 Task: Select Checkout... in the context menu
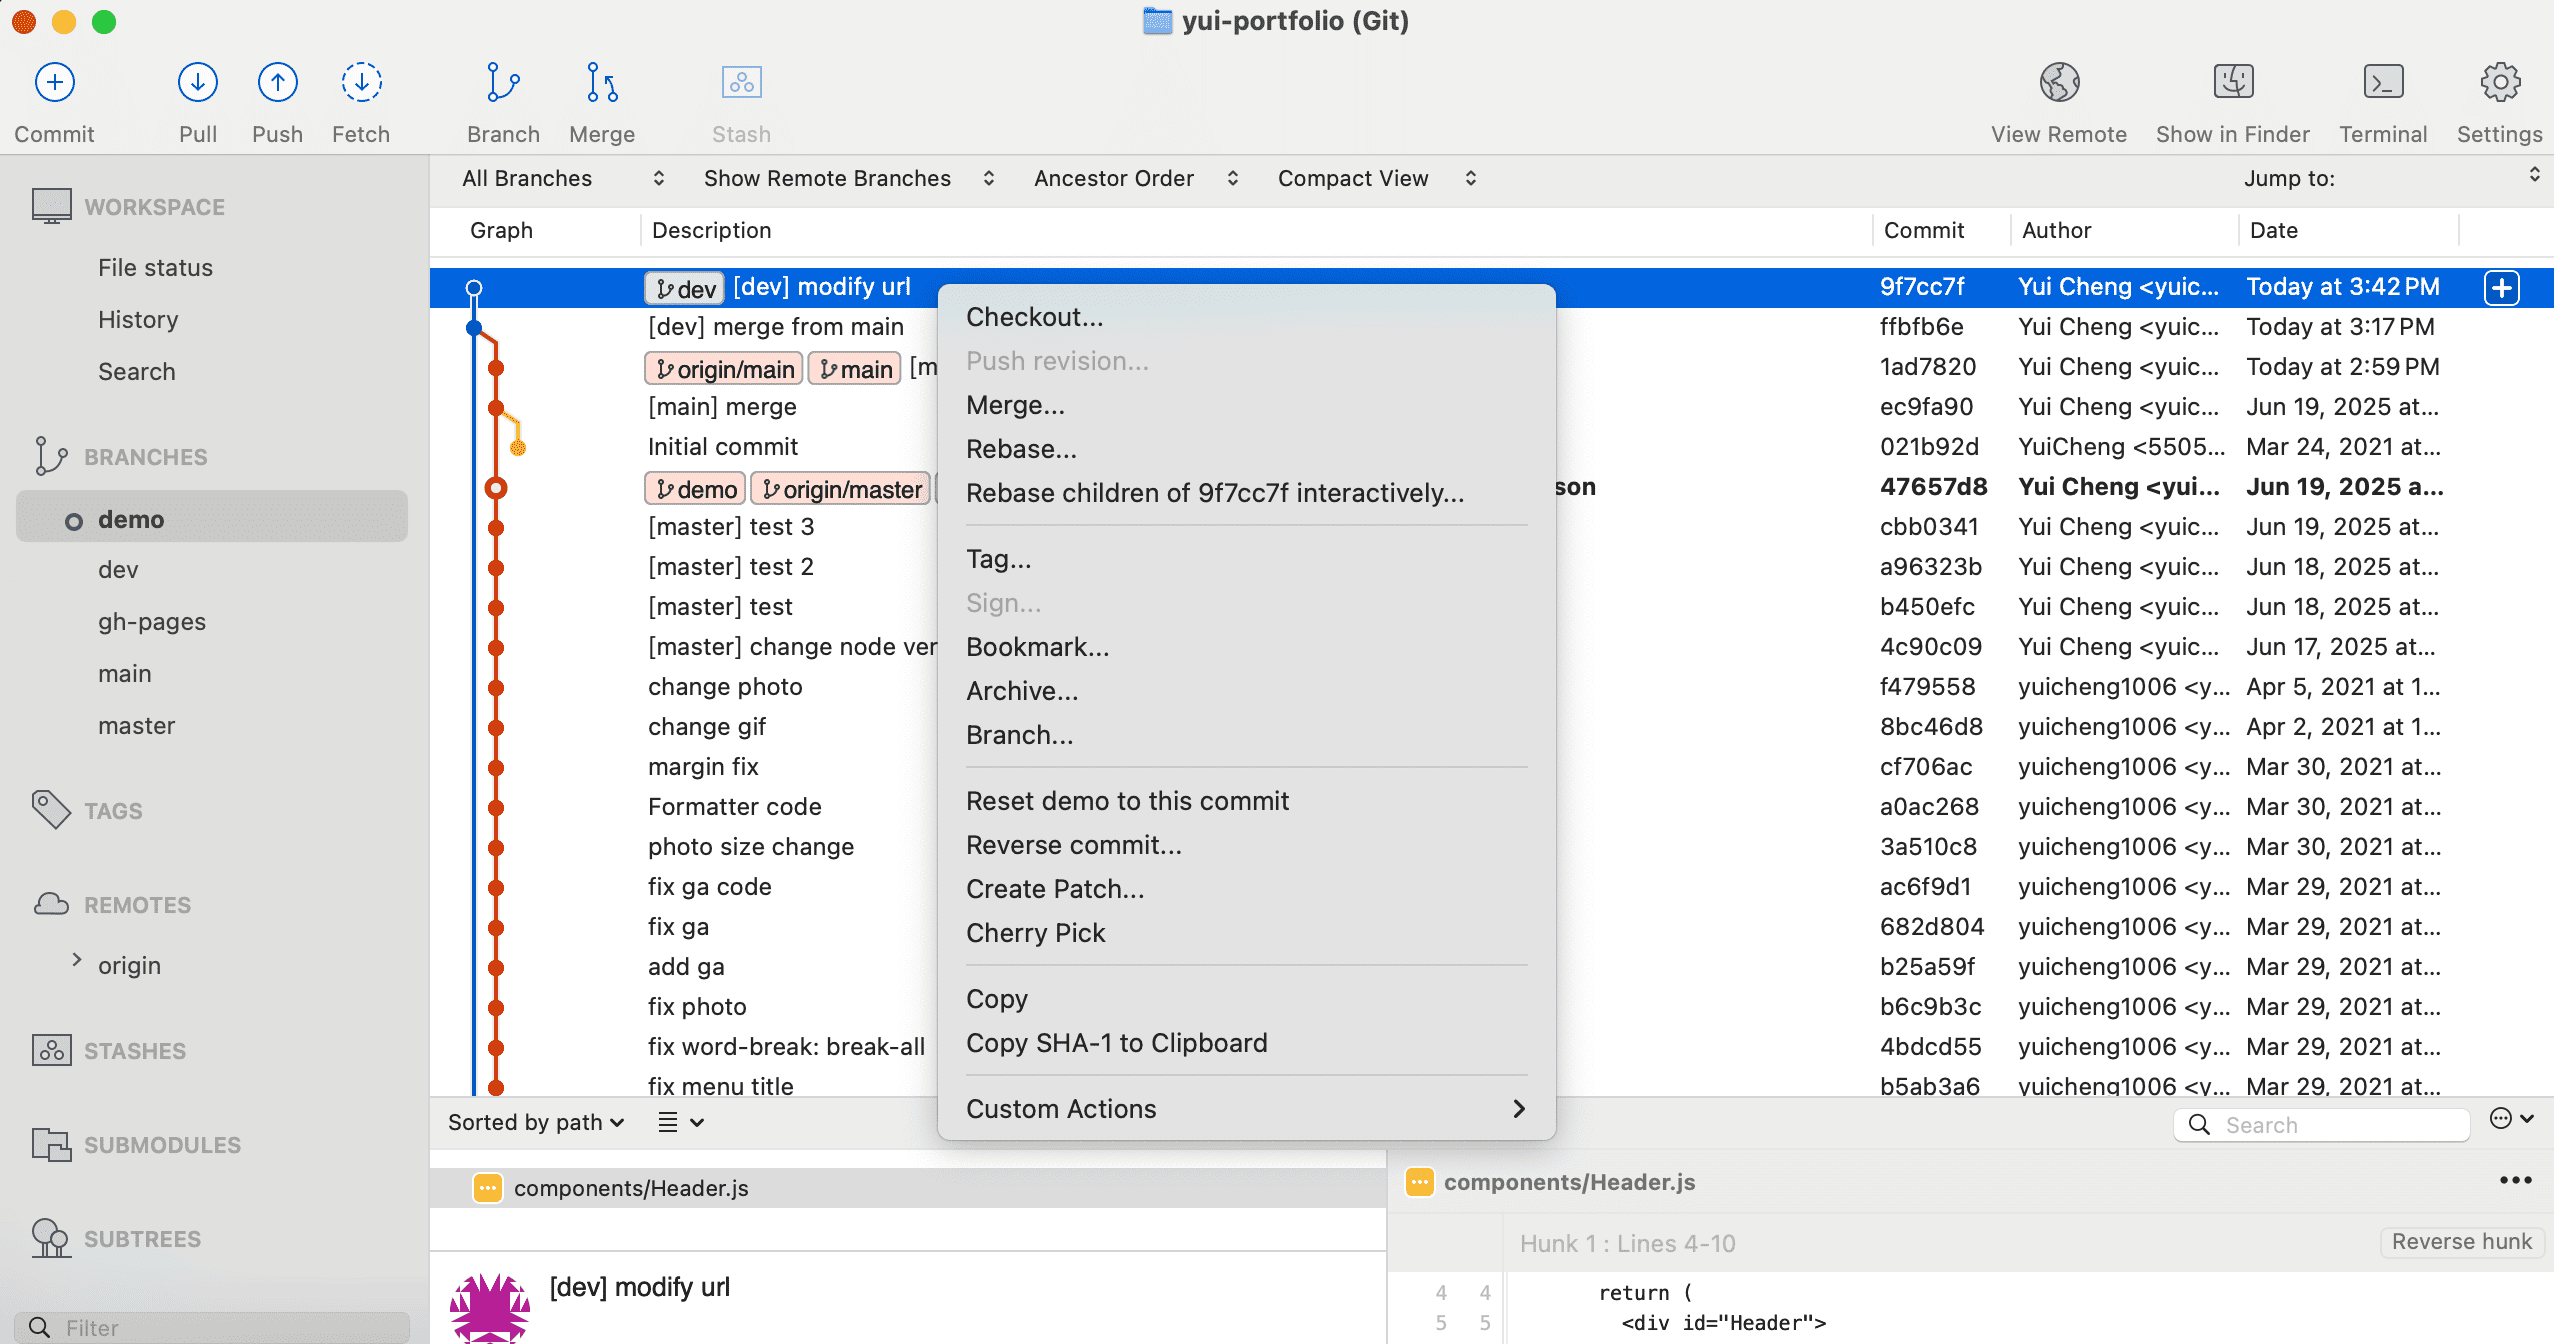click(1034, 317)
